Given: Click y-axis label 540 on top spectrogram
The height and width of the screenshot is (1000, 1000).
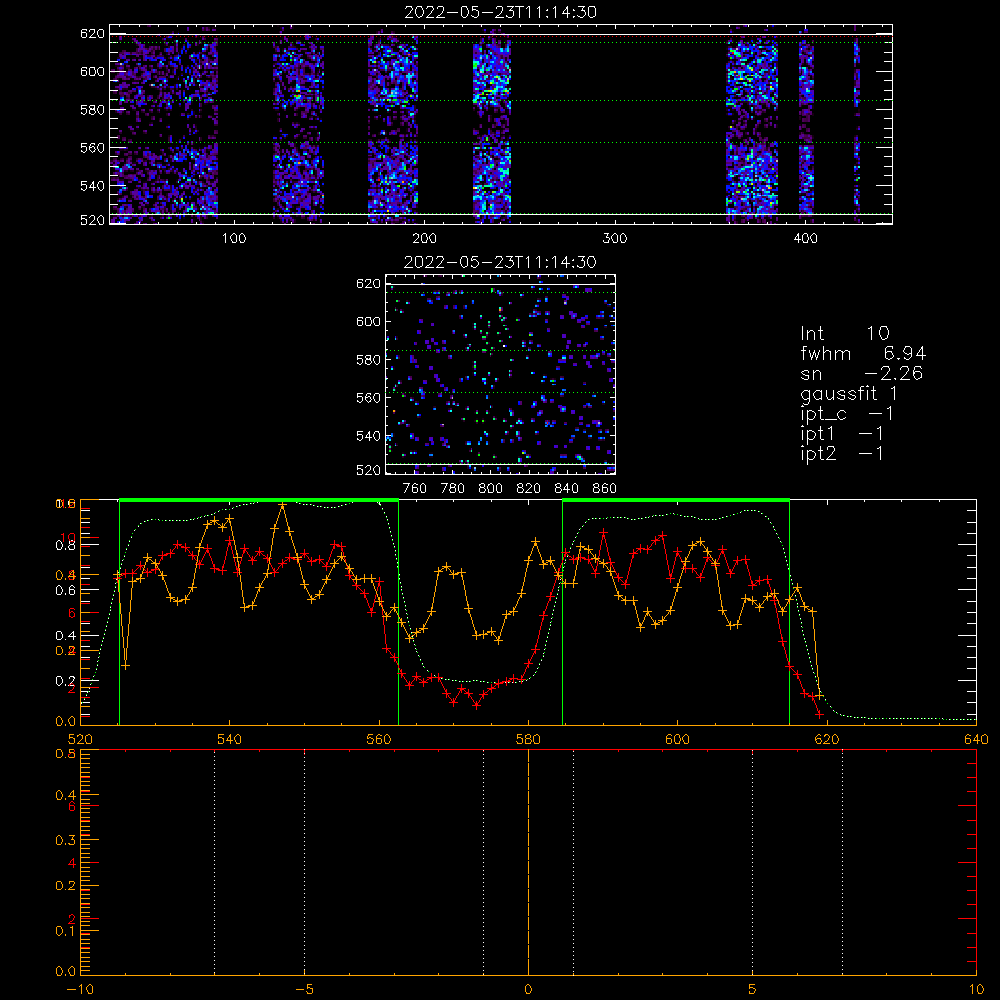Looking at the screenshot, I should point(92,186).
